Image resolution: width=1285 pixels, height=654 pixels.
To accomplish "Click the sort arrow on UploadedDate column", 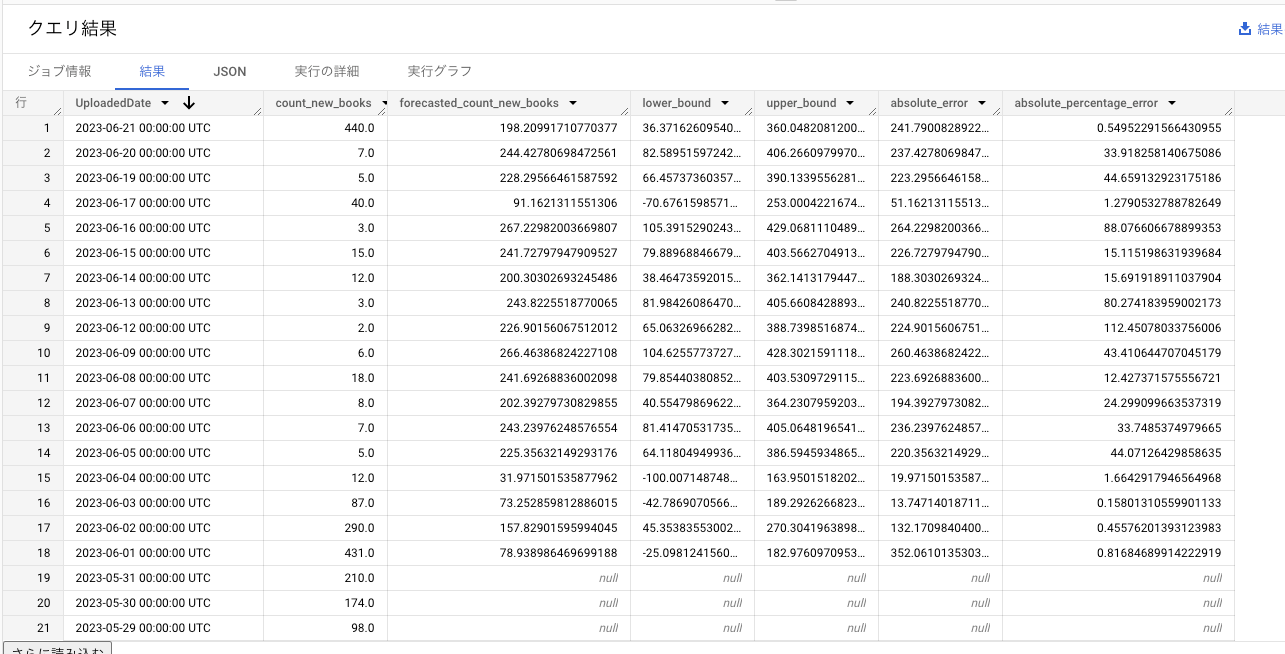I will tap(188, 103).
